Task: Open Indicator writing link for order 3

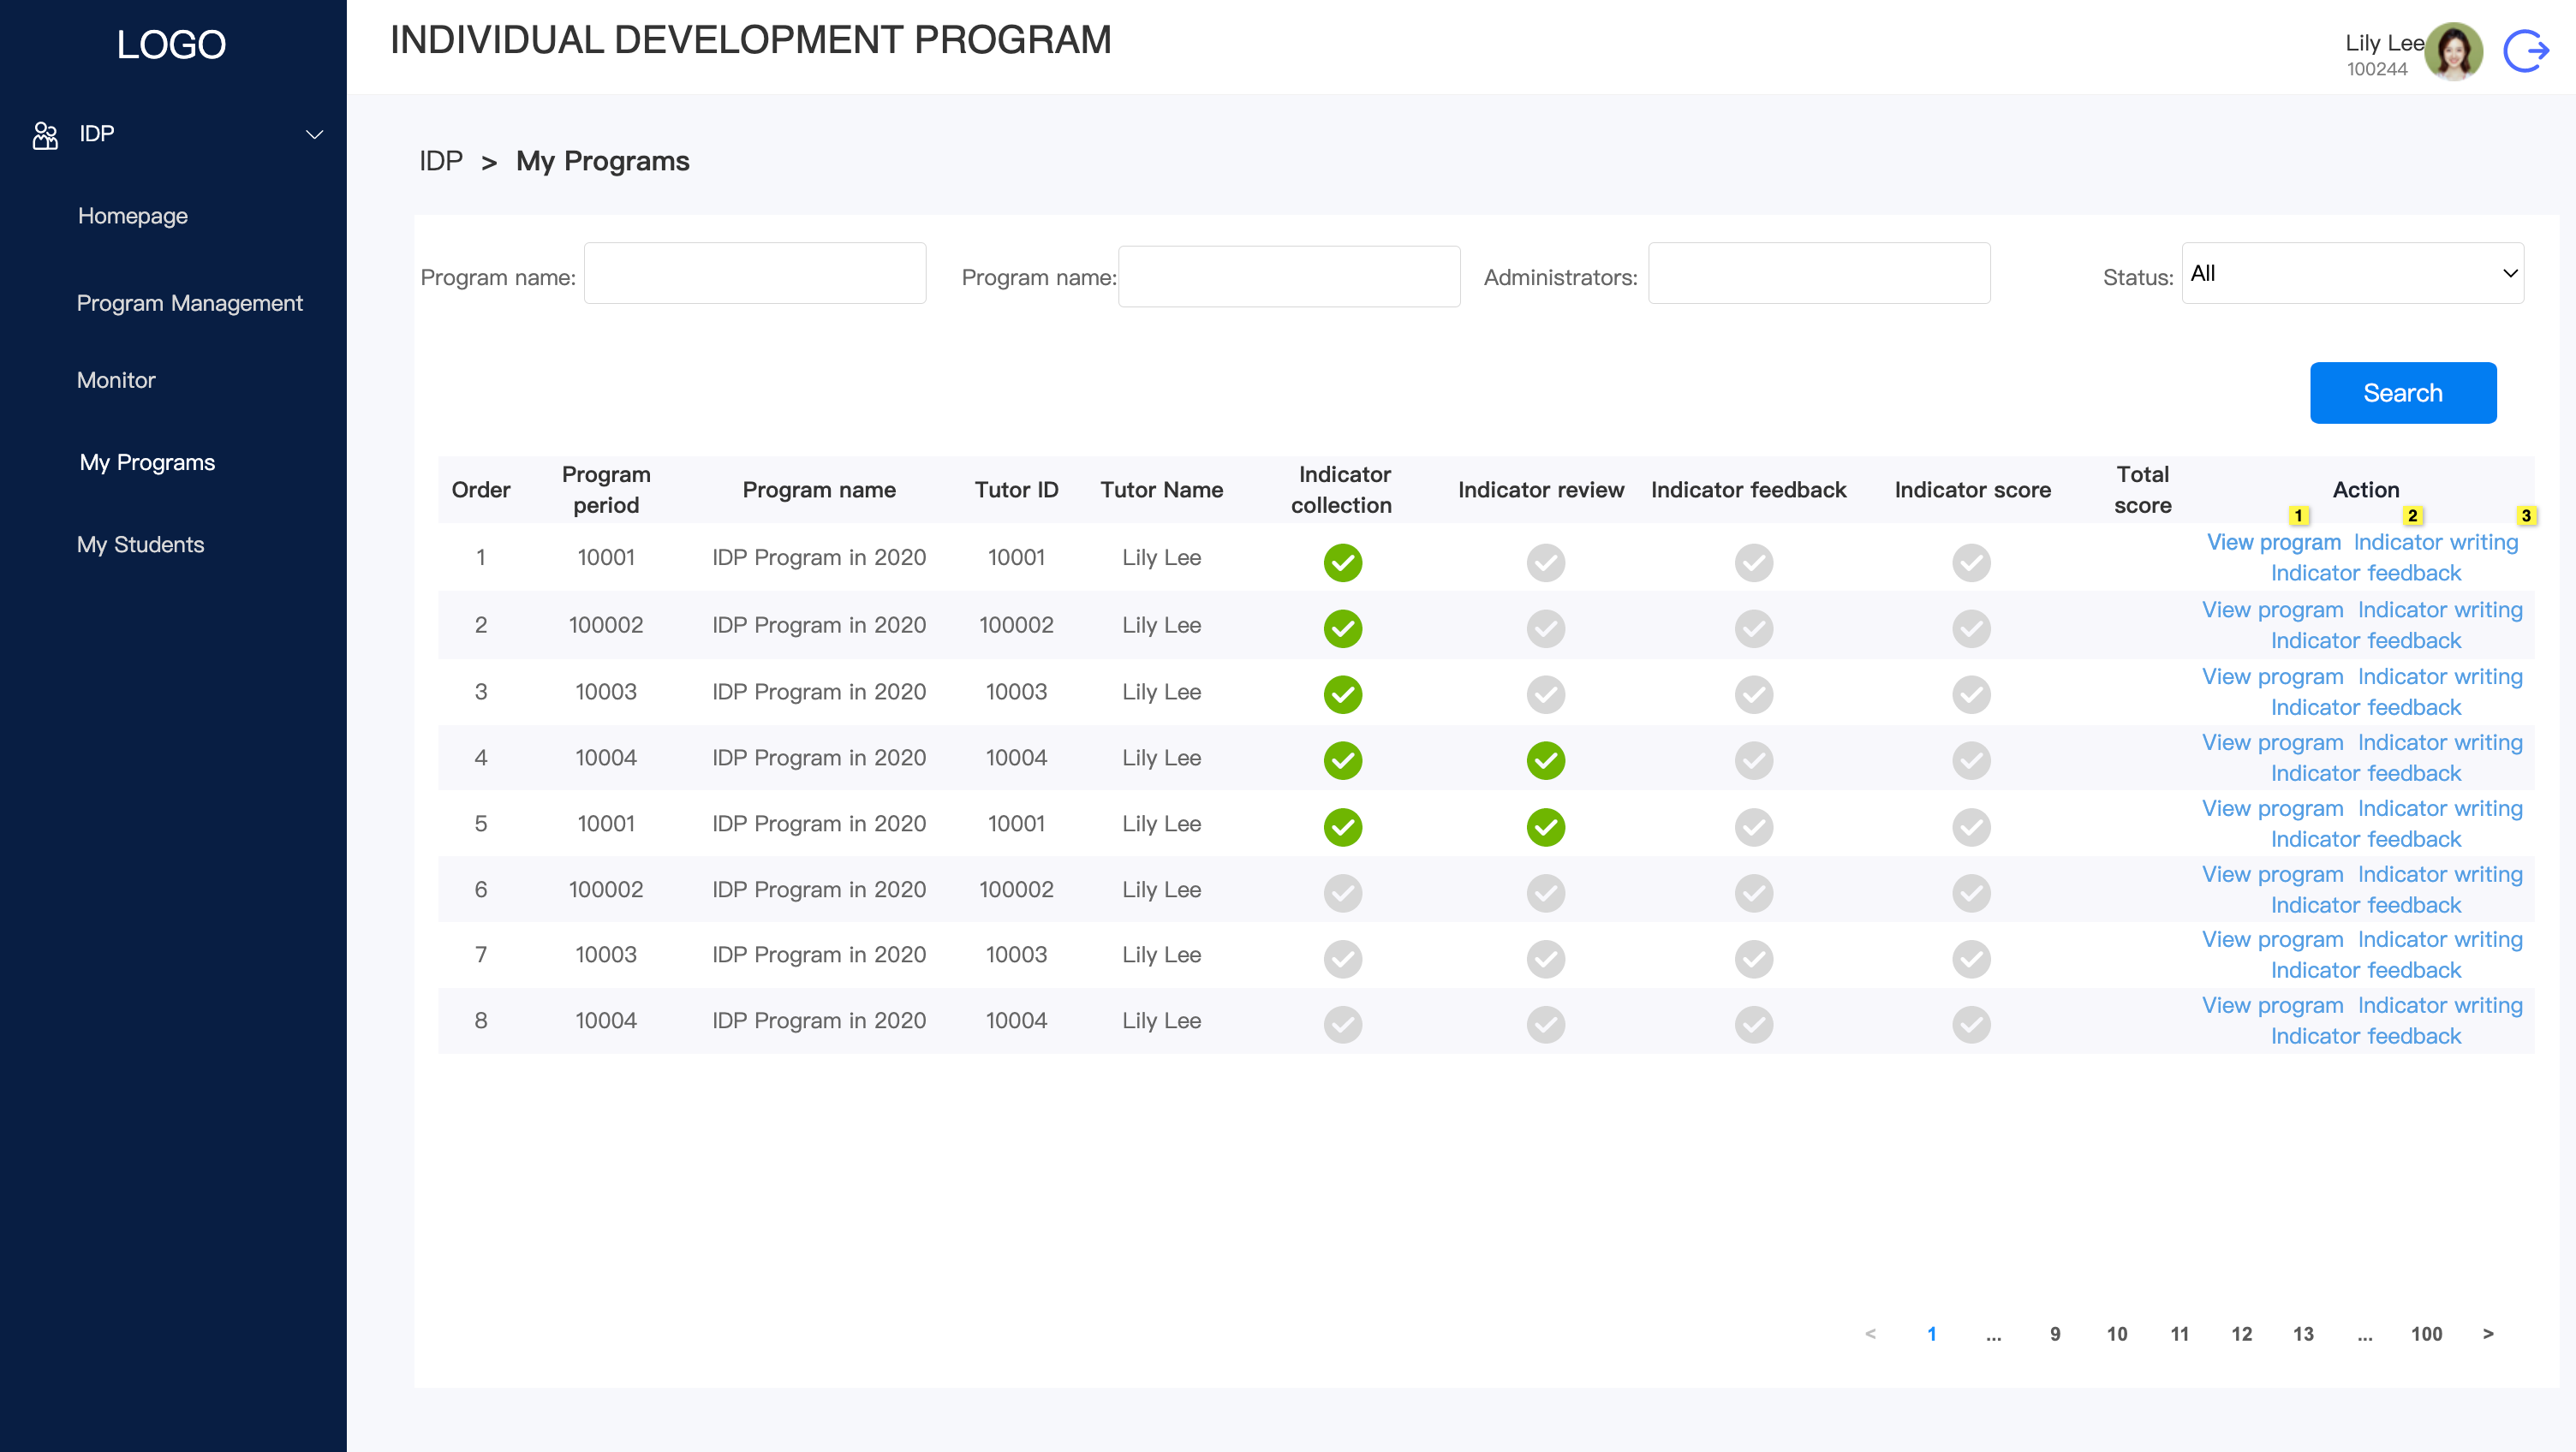Action: point(2439,677)
